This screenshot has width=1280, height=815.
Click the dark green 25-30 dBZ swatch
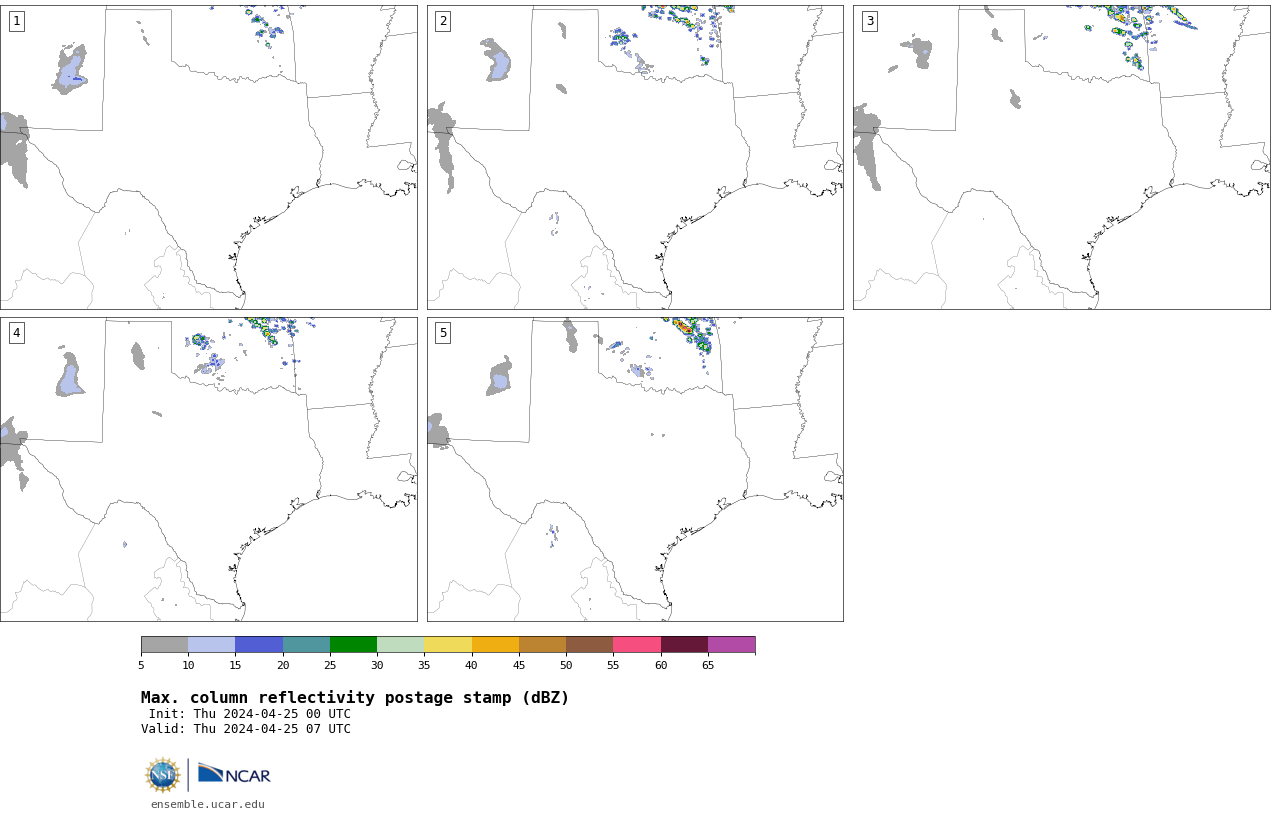[353, 644]
